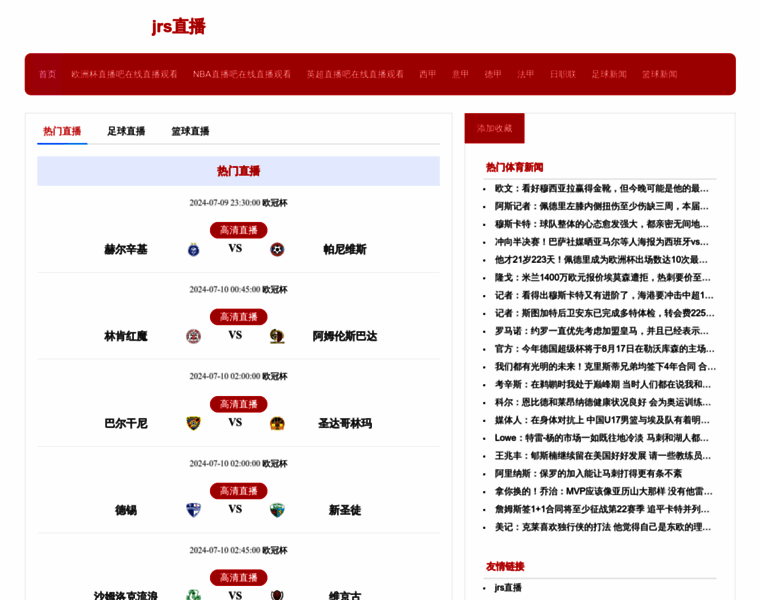Open team name 德锡
Screen dimensions: 760x600
tap(126, 510)
